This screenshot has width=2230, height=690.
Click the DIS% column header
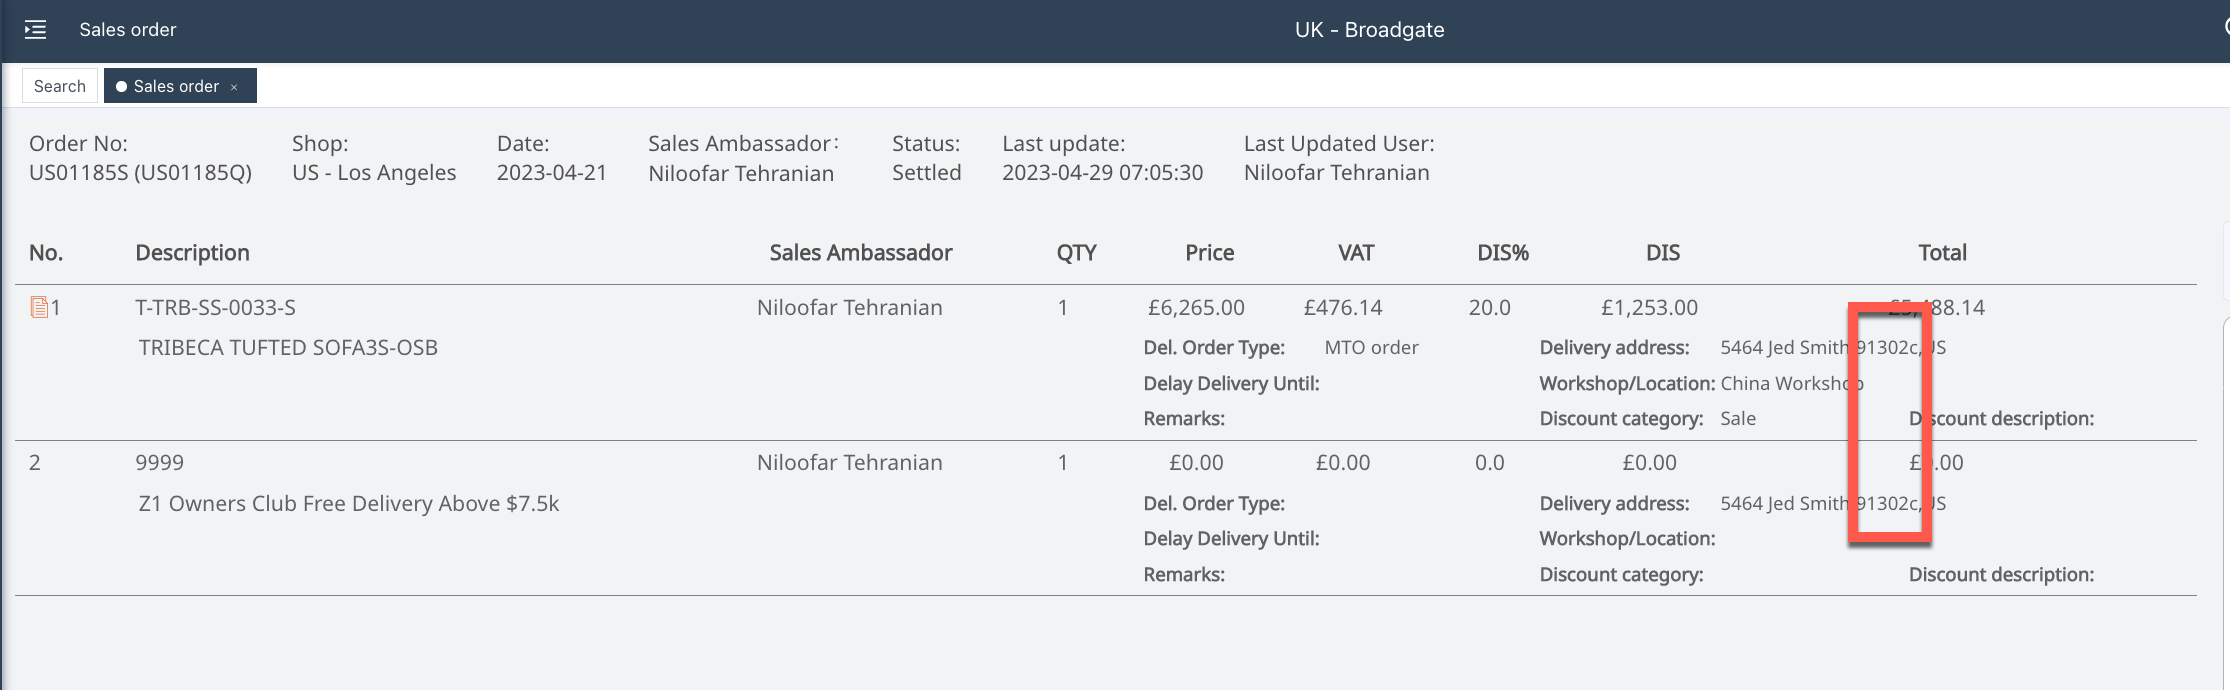1502,253
